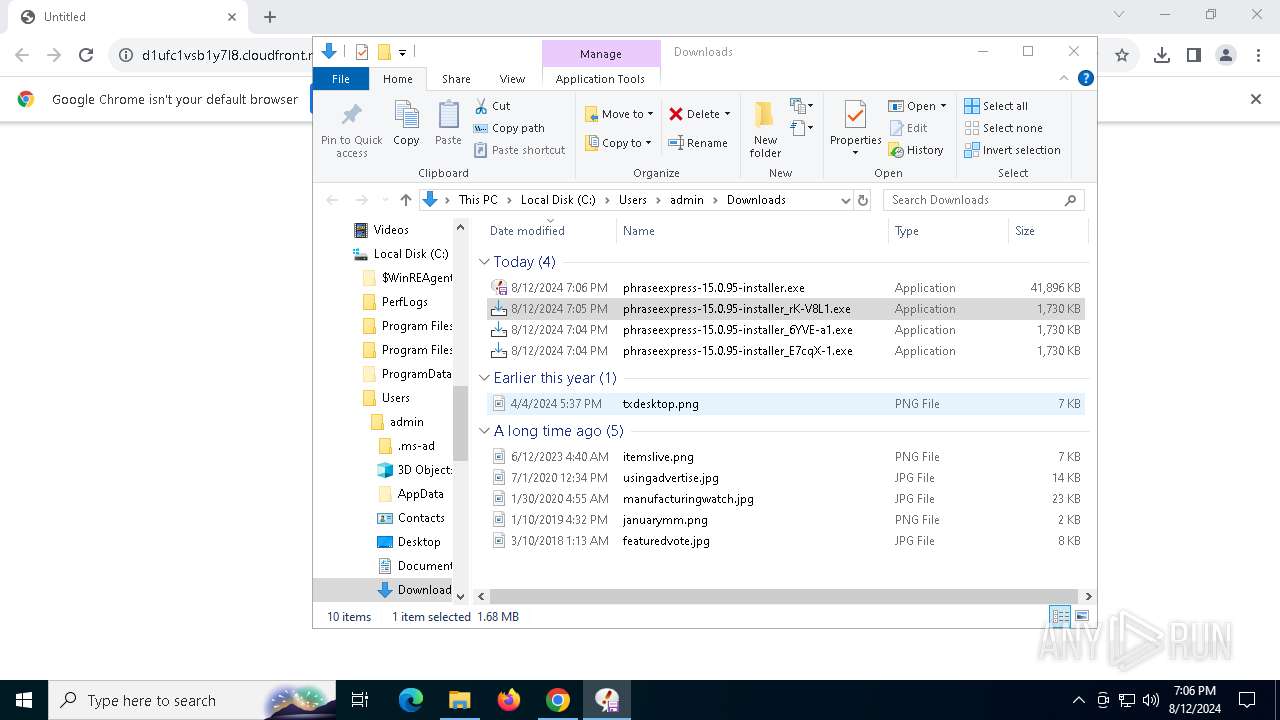The image size is (1280, 720).
Task: Expand the Copy to dropdown
Action: point(648,143)
